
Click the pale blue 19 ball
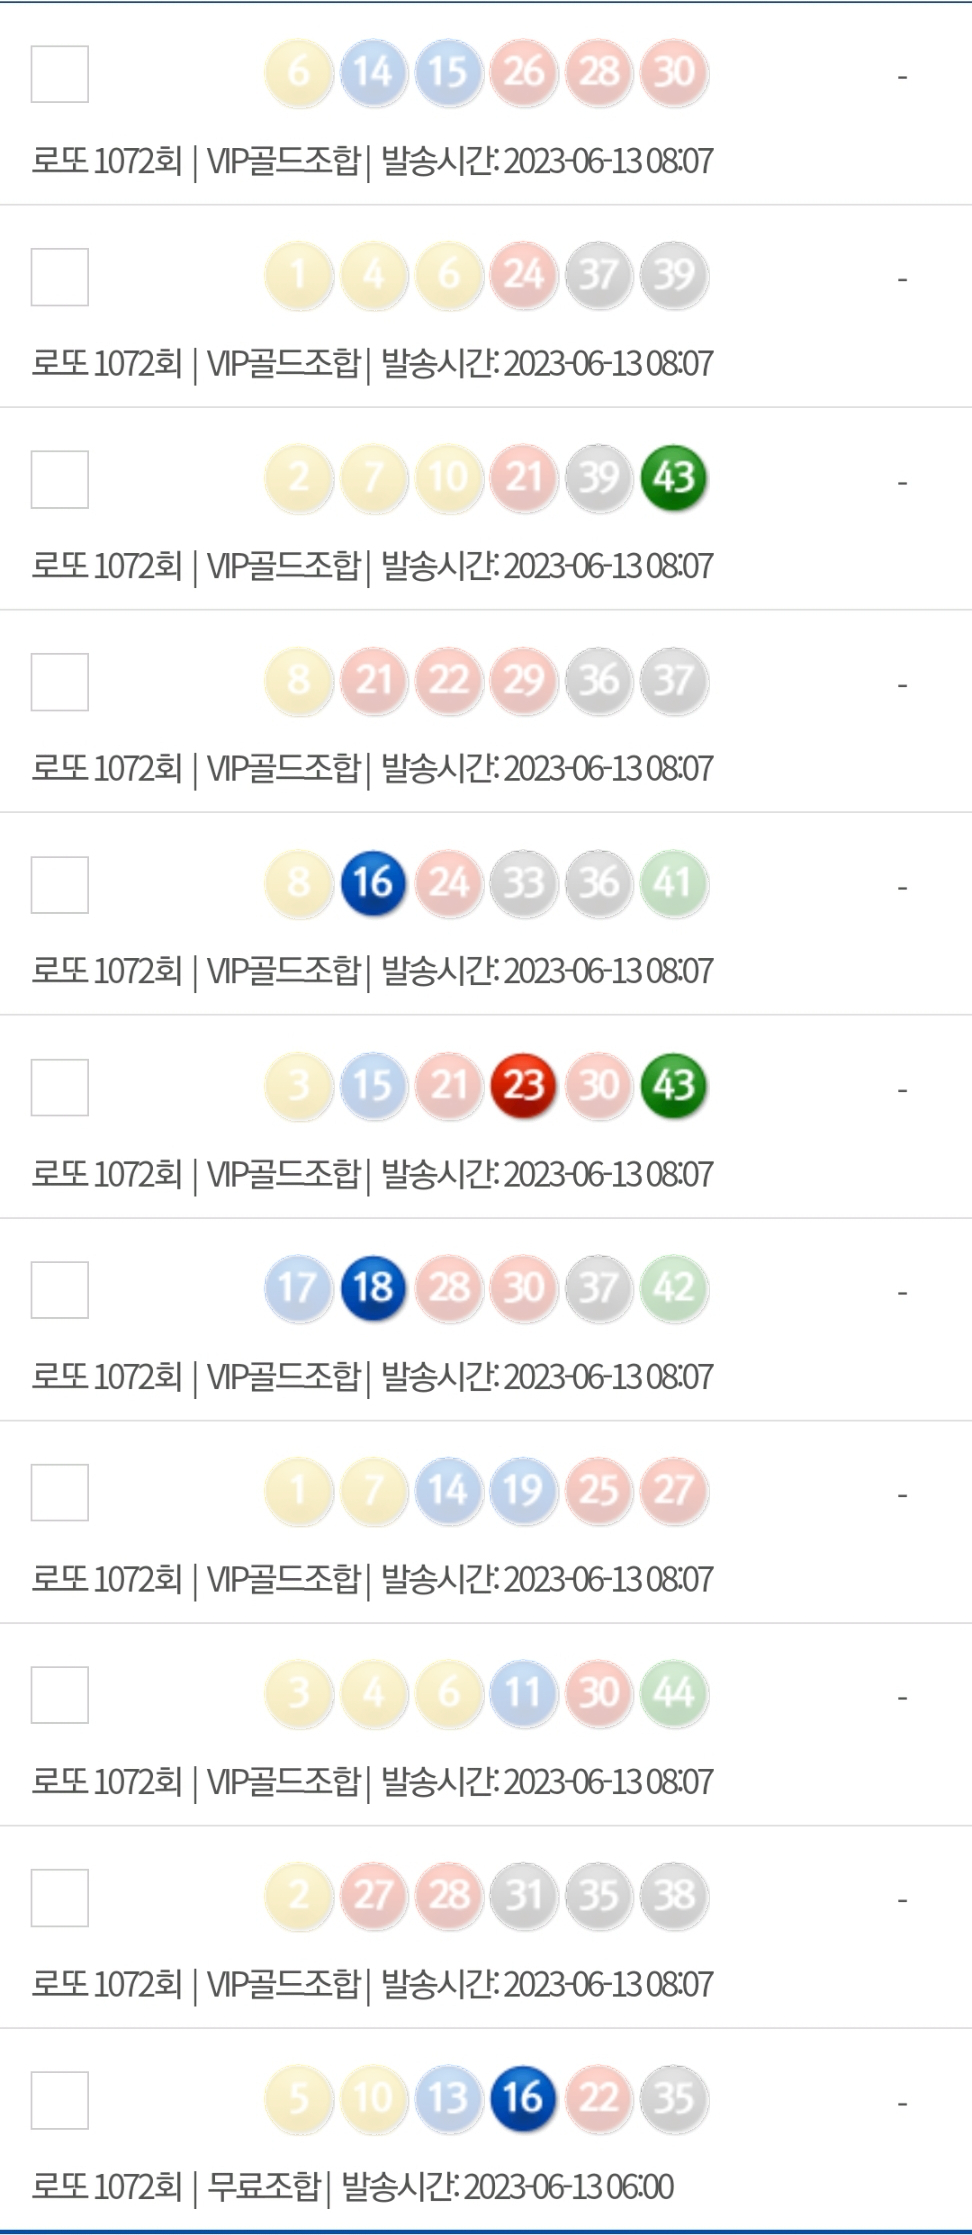pos(523,1491)
